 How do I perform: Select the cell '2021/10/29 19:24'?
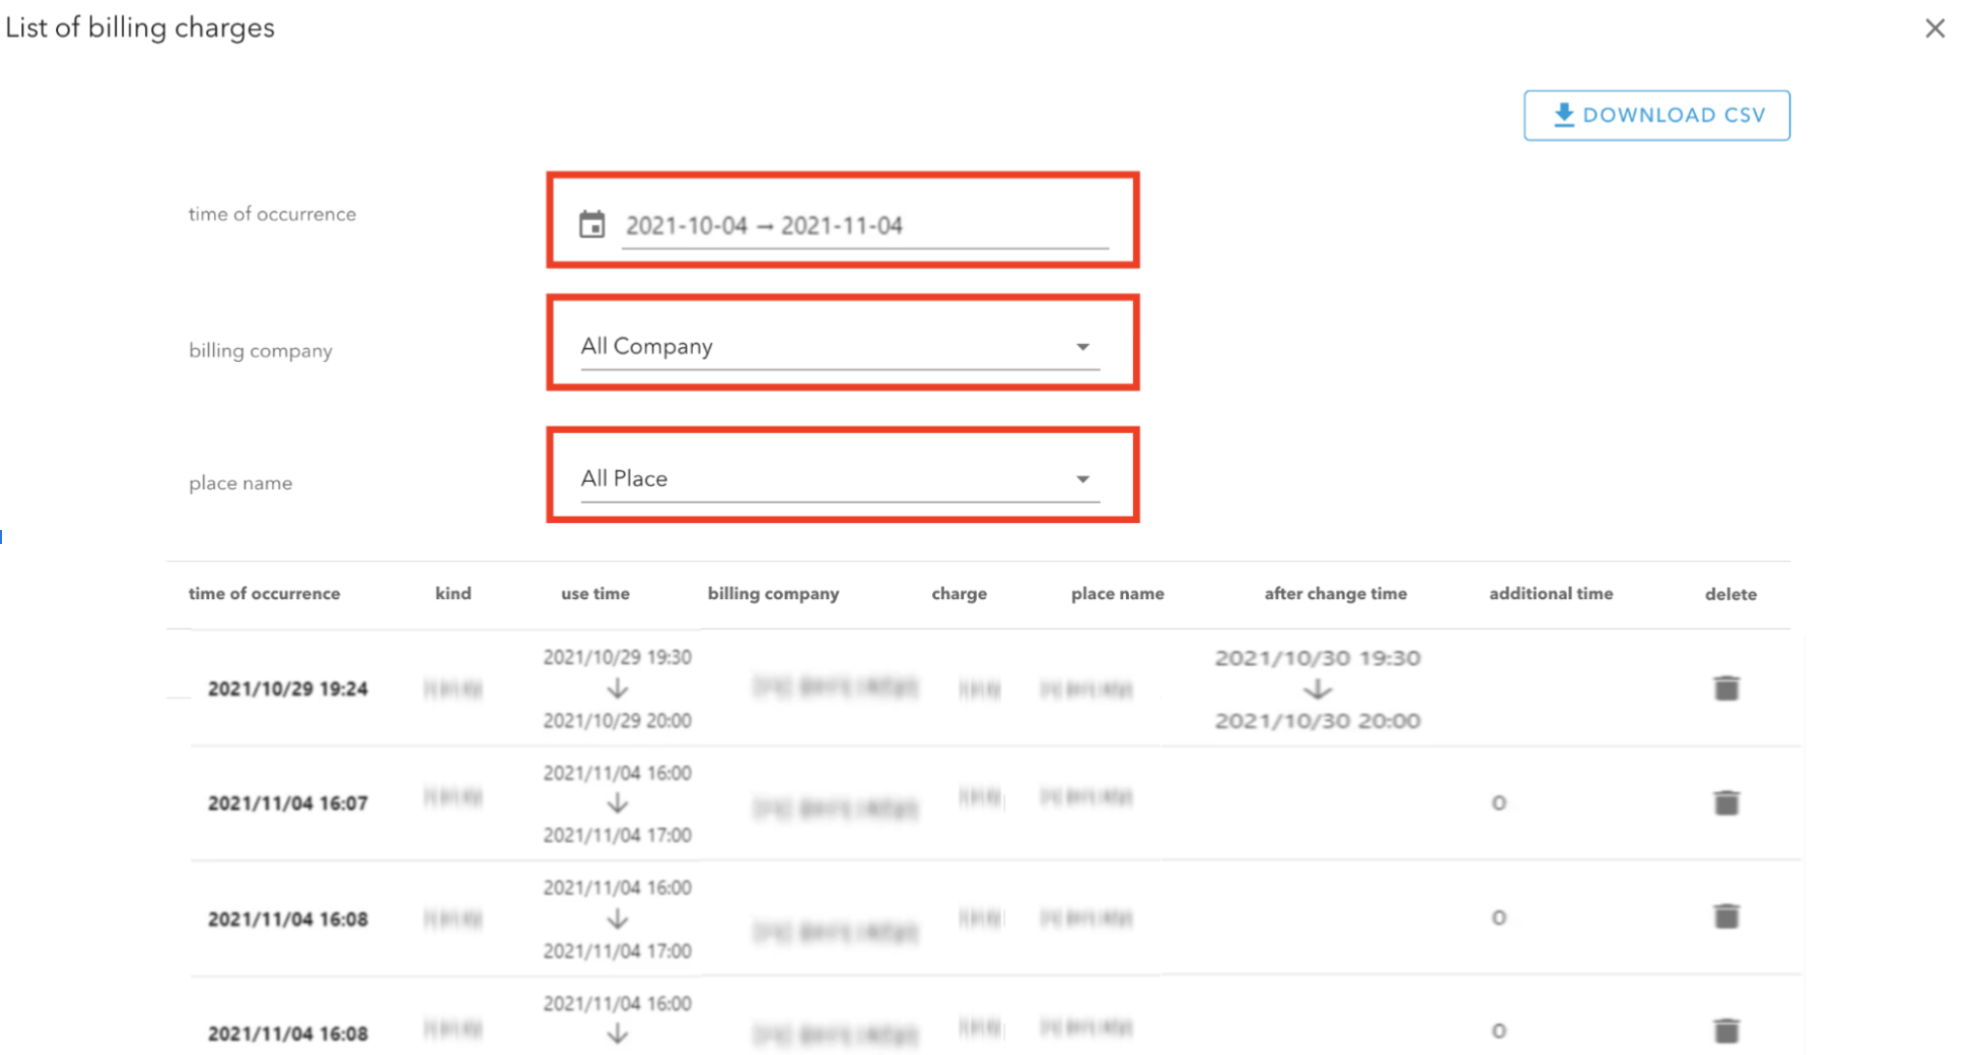click(288, 688)
